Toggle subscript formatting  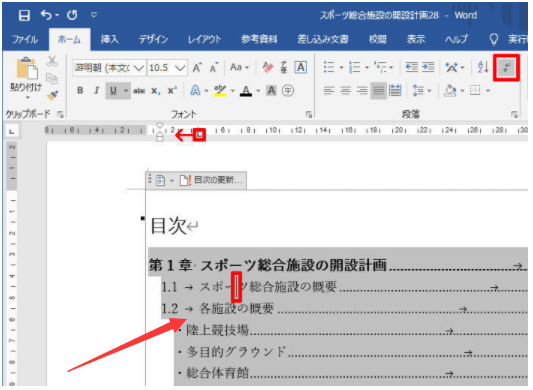click(x=156, y=91)
